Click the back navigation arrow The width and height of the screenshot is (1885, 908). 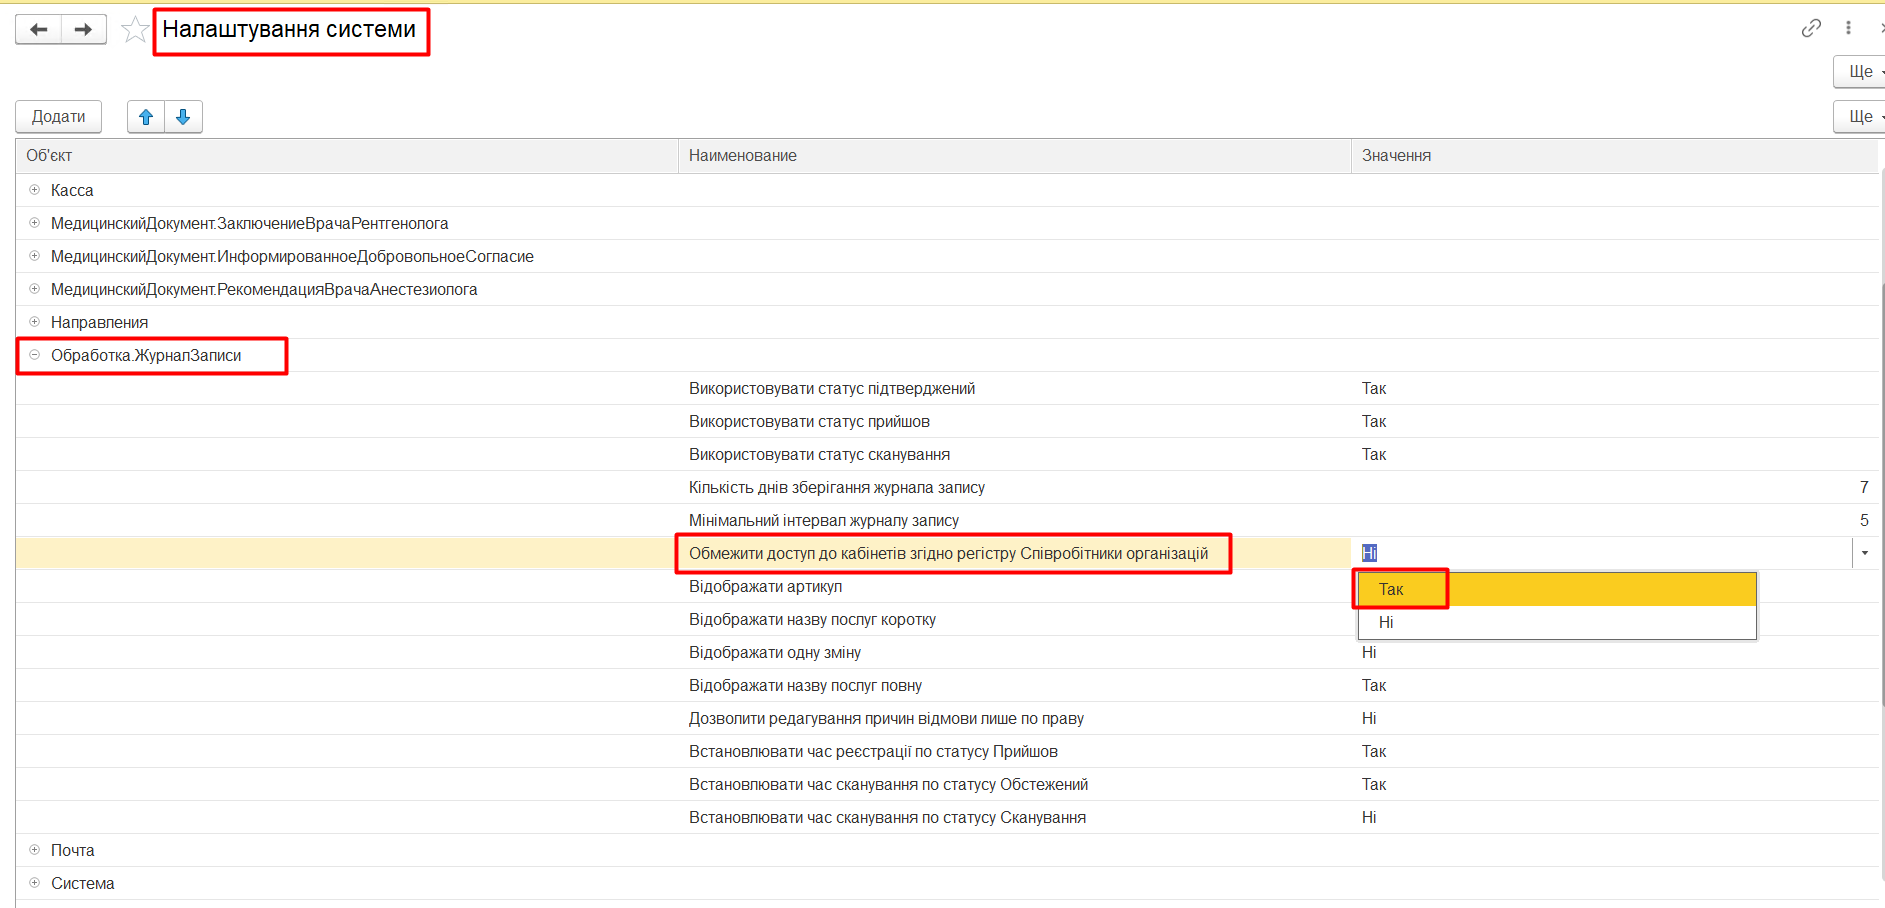pos(38,30)
